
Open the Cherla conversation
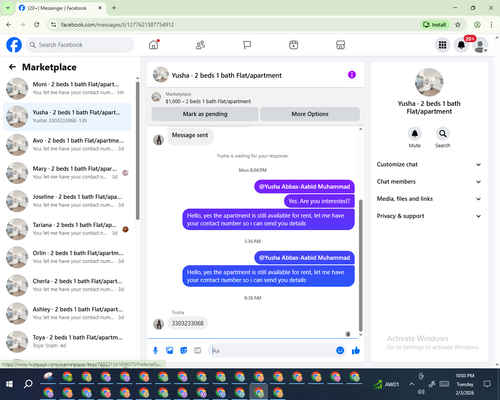coord(67,285)
